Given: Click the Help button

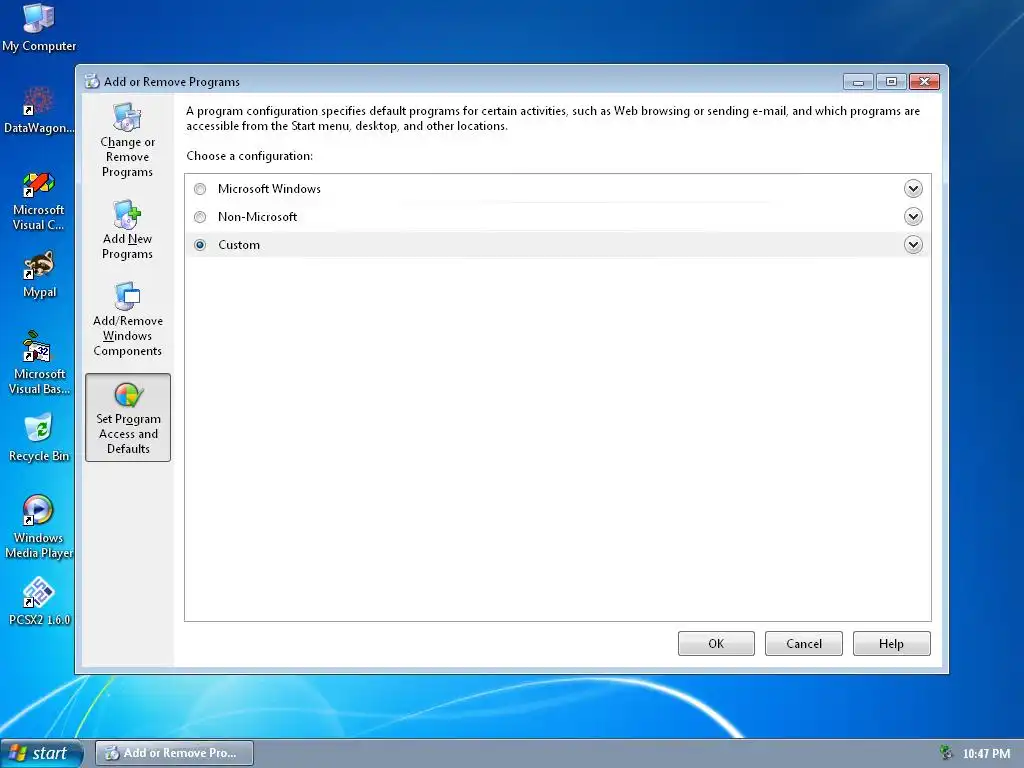Looking at the screenshot, I should pyautogui.click(x=891, y=643).
